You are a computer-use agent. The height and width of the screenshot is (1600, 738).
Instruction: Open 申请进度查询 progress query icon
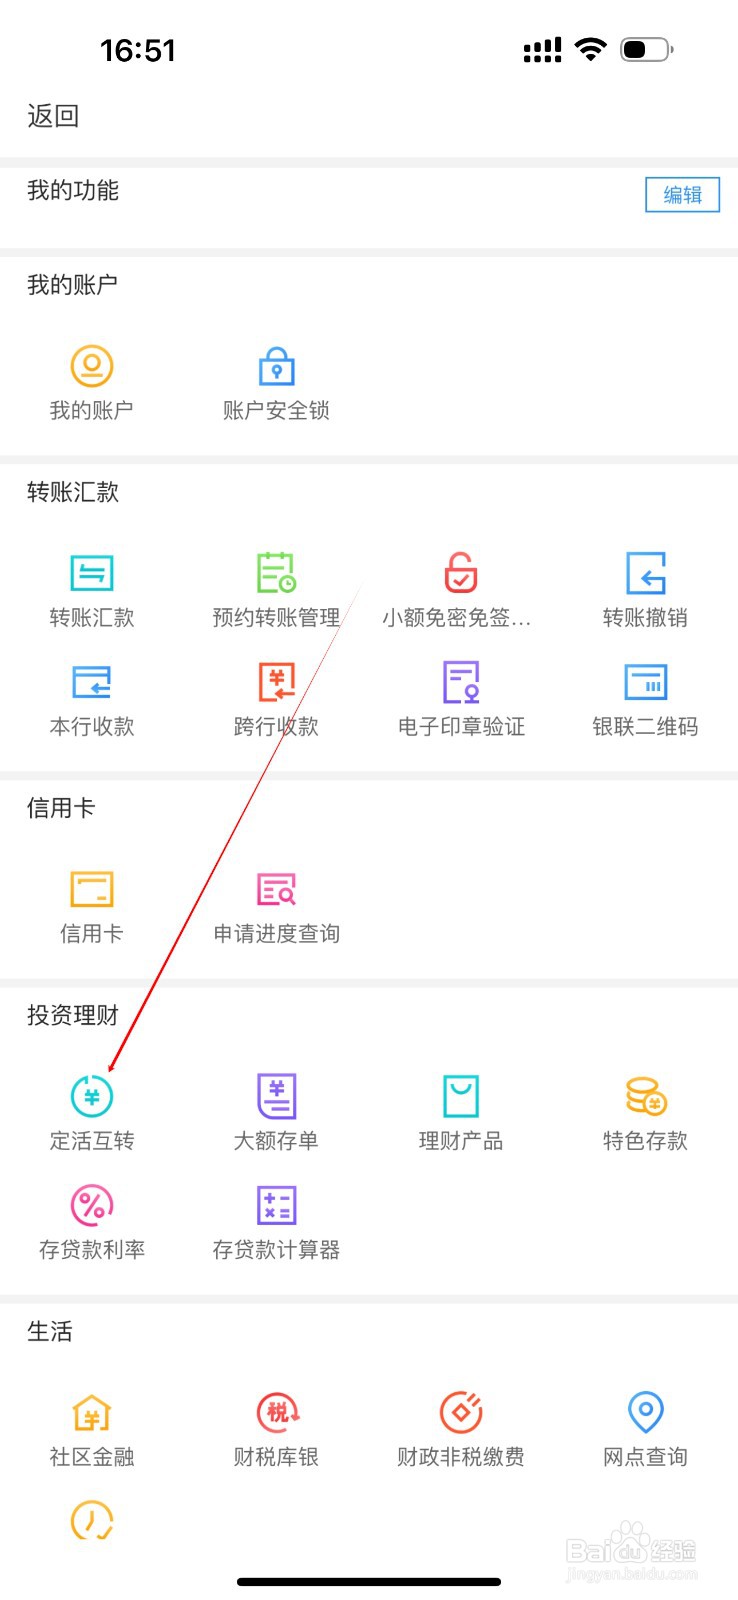[277, 889]
